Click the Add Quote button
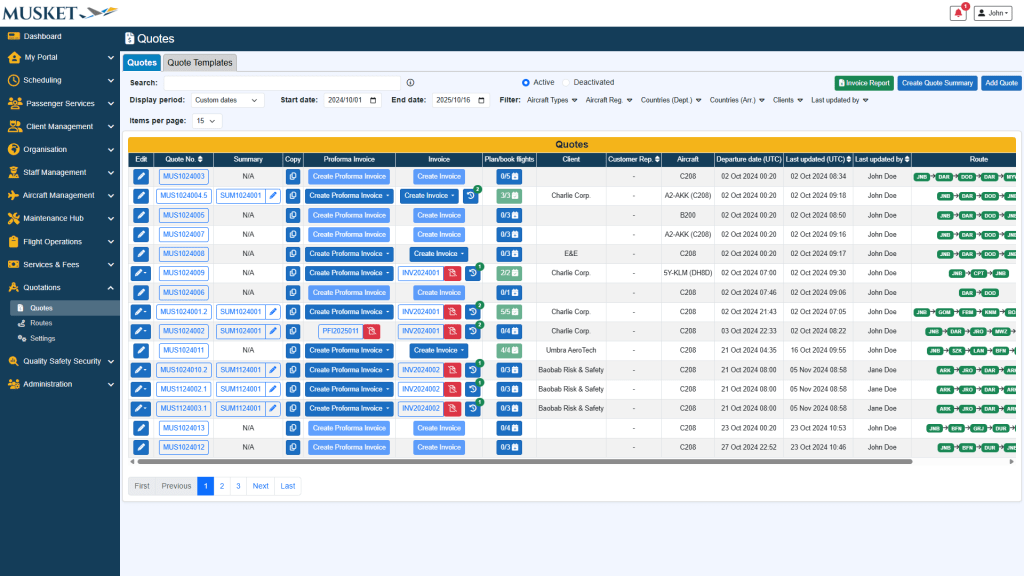The image size is (1024, 576). pyautogui.click(x=1000, y=83)
